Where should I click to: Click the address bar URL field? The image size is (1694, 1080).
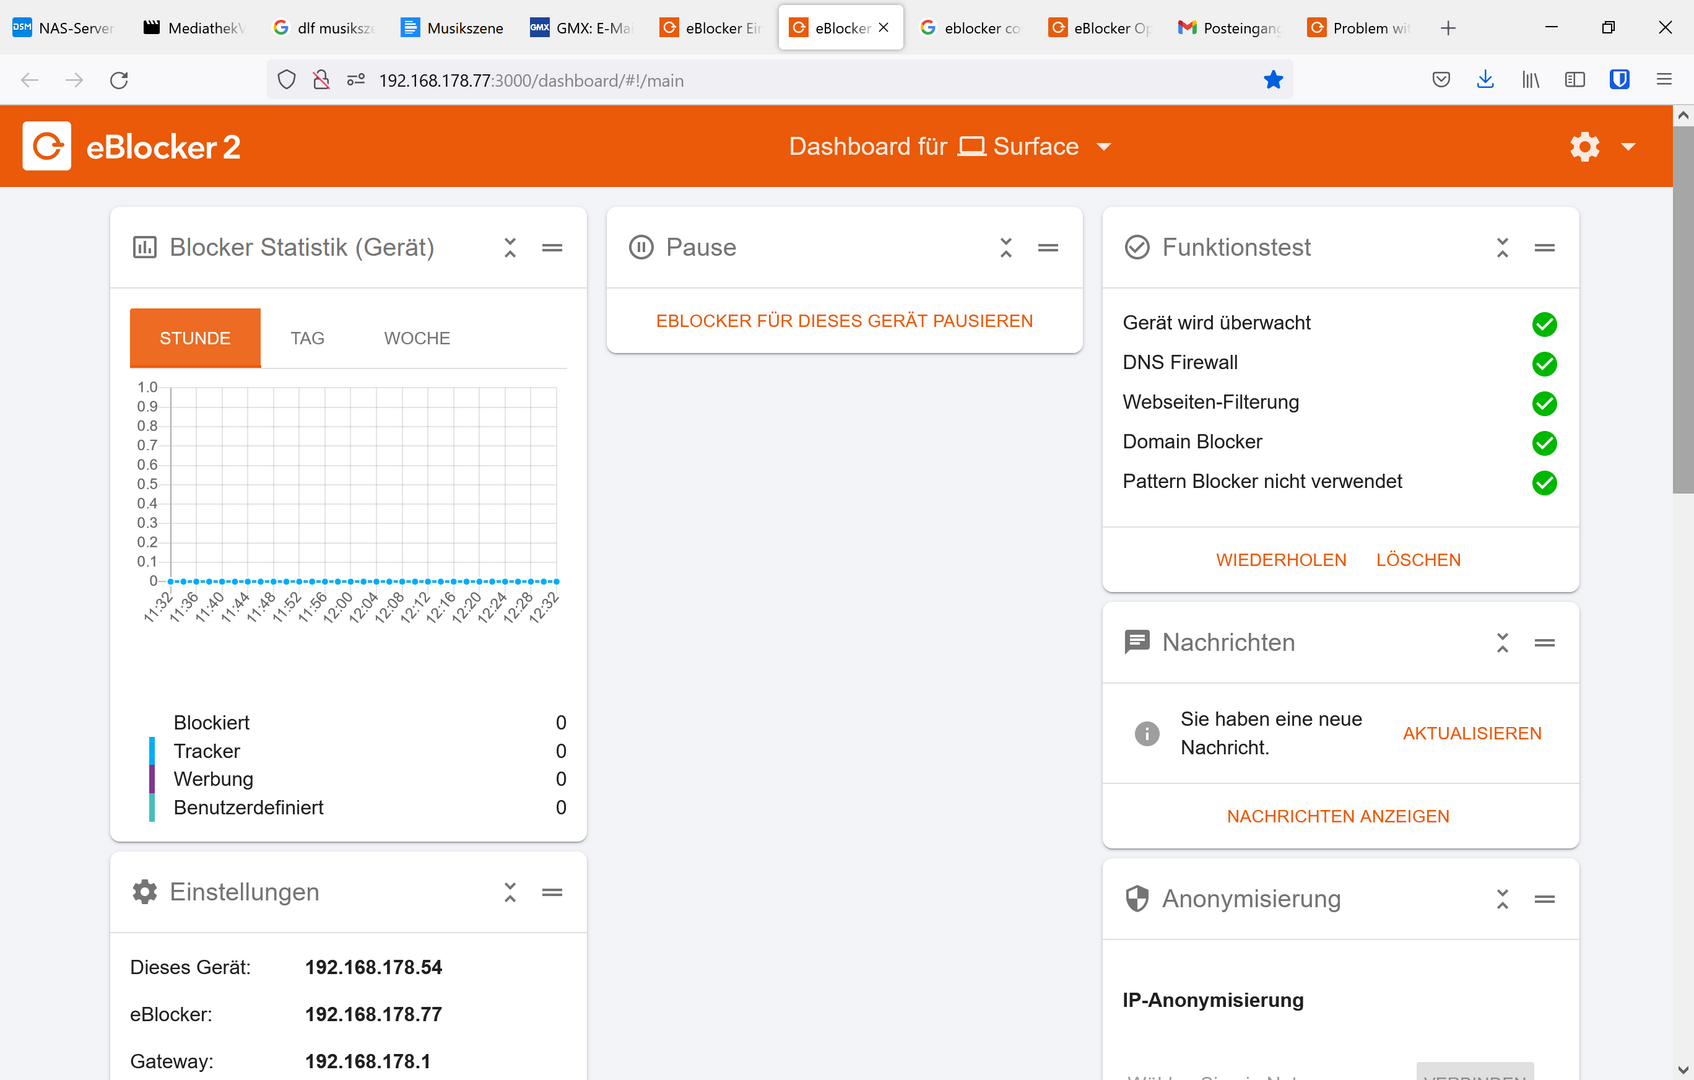(x=780, y=80)
